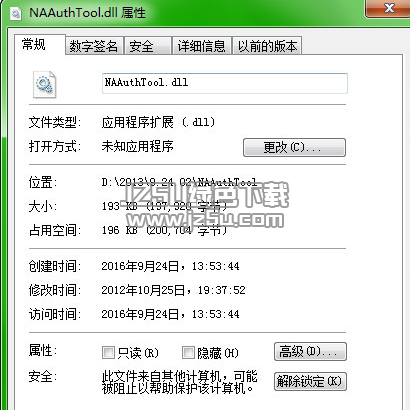Click the 未知应用程序 text
Viewport: 410px width, 410px height.
click(137, 146)
